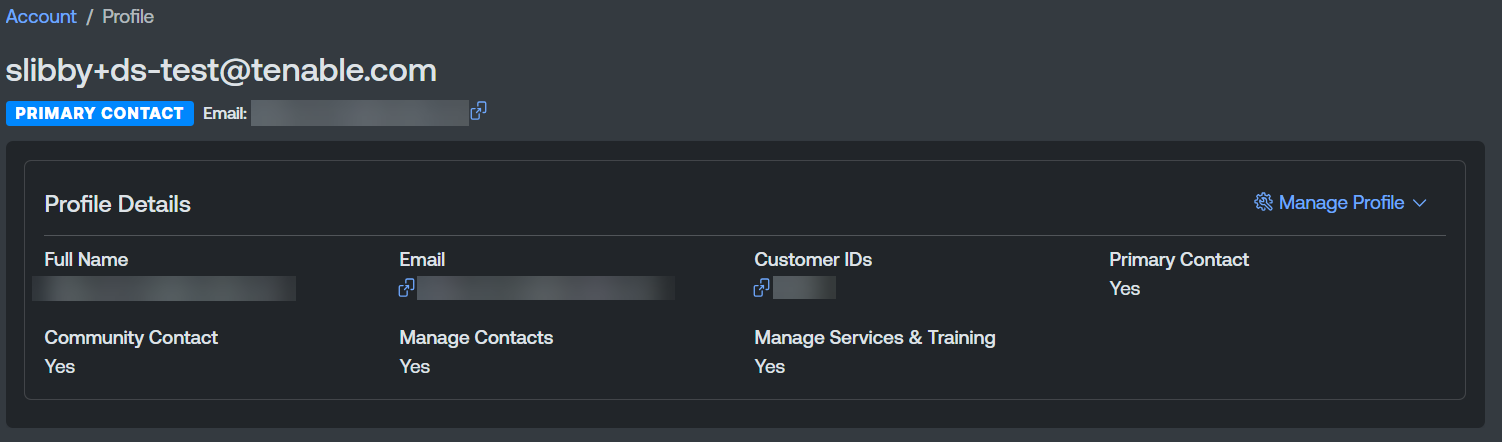Expand the Manage Profile chevron arrow
This screenshot has height=442, width=1502.
click(1419, 203)
